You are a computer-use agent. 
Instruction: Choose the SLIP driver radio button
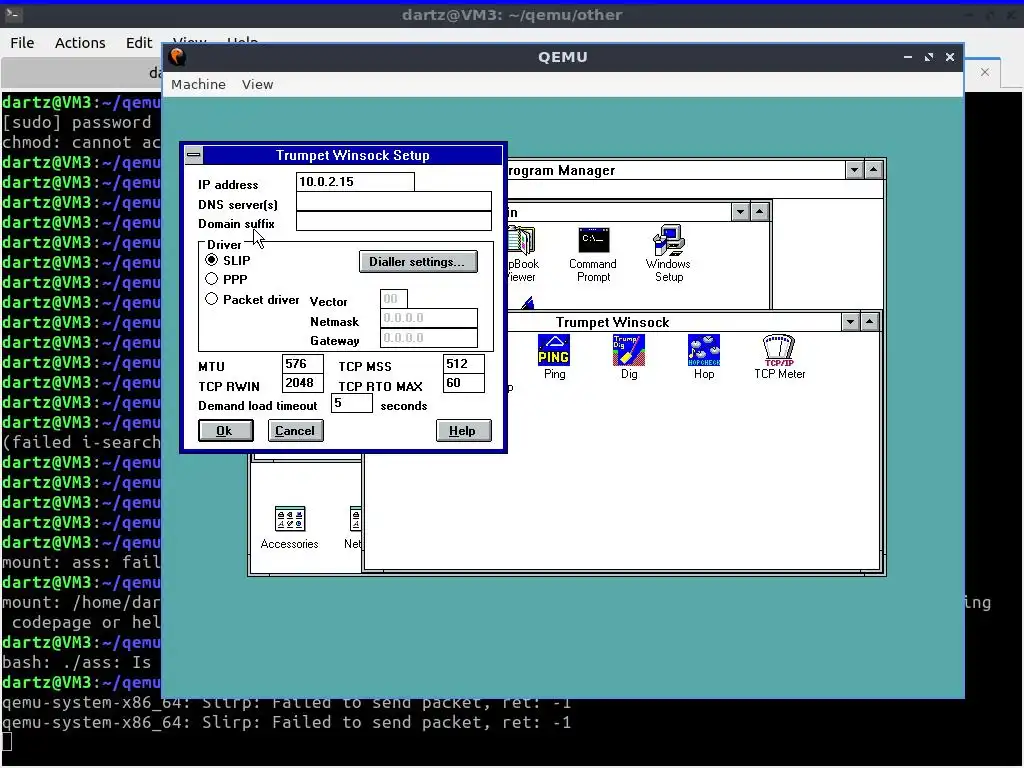tap(212, 260)
